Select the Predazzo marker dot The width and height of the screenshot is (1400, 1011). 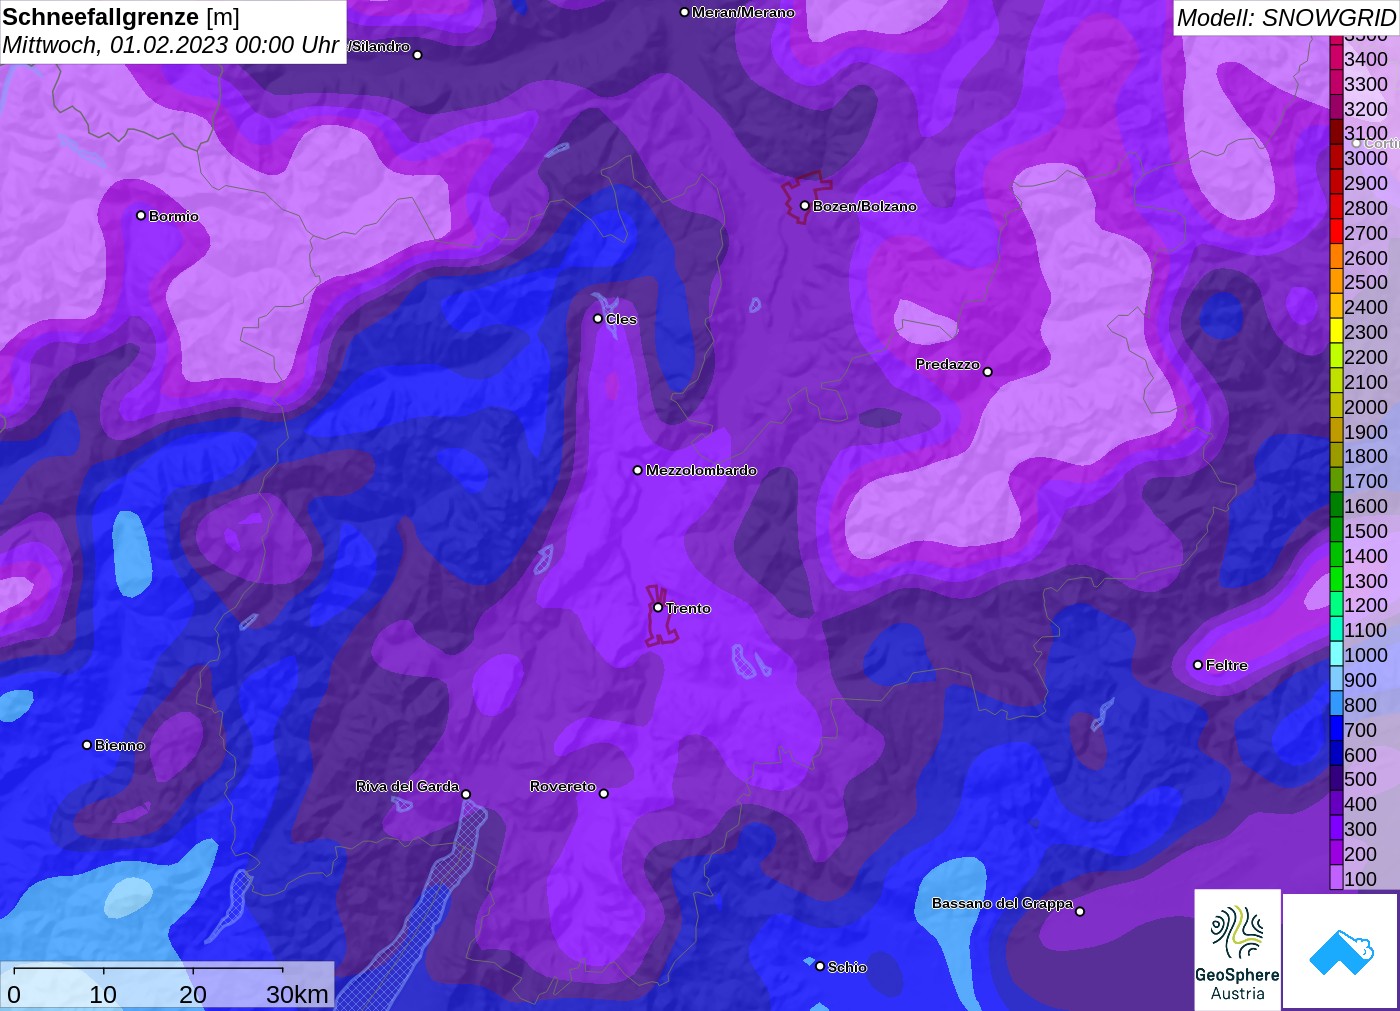pos(988,372)
